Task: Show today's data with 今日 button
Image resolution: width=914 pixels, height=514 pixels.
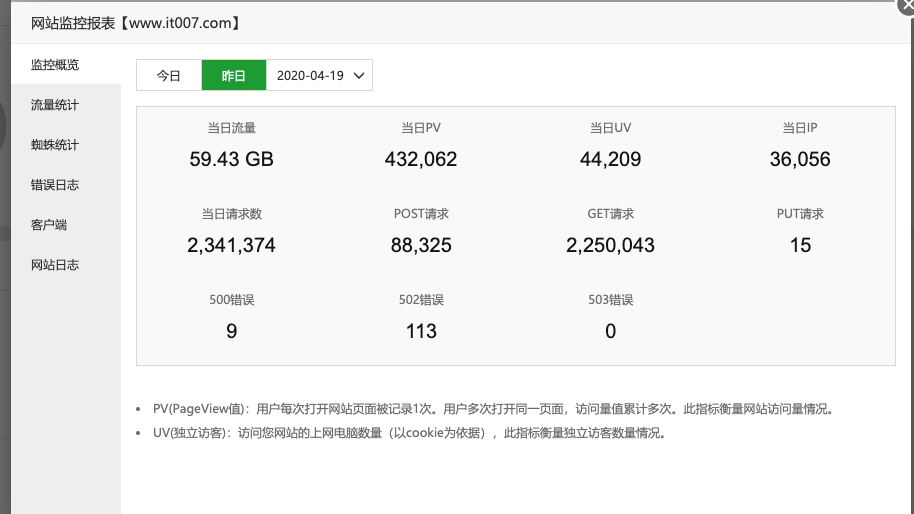Action: coord(169,75)
